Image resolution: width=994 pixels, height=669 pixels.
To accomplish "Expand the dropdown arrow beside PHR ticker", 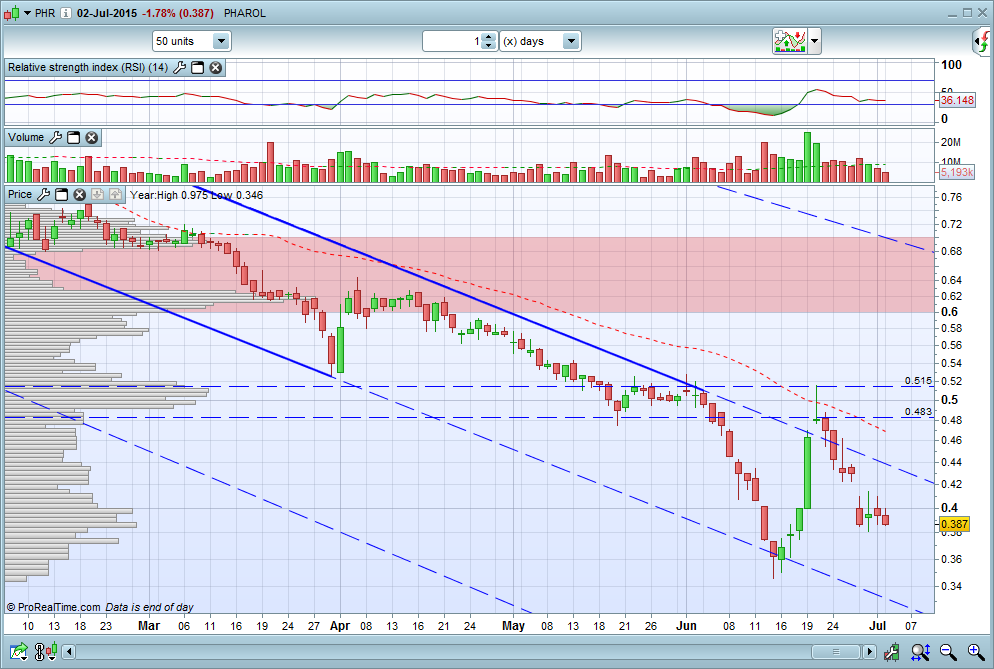I will click(27, 13).
